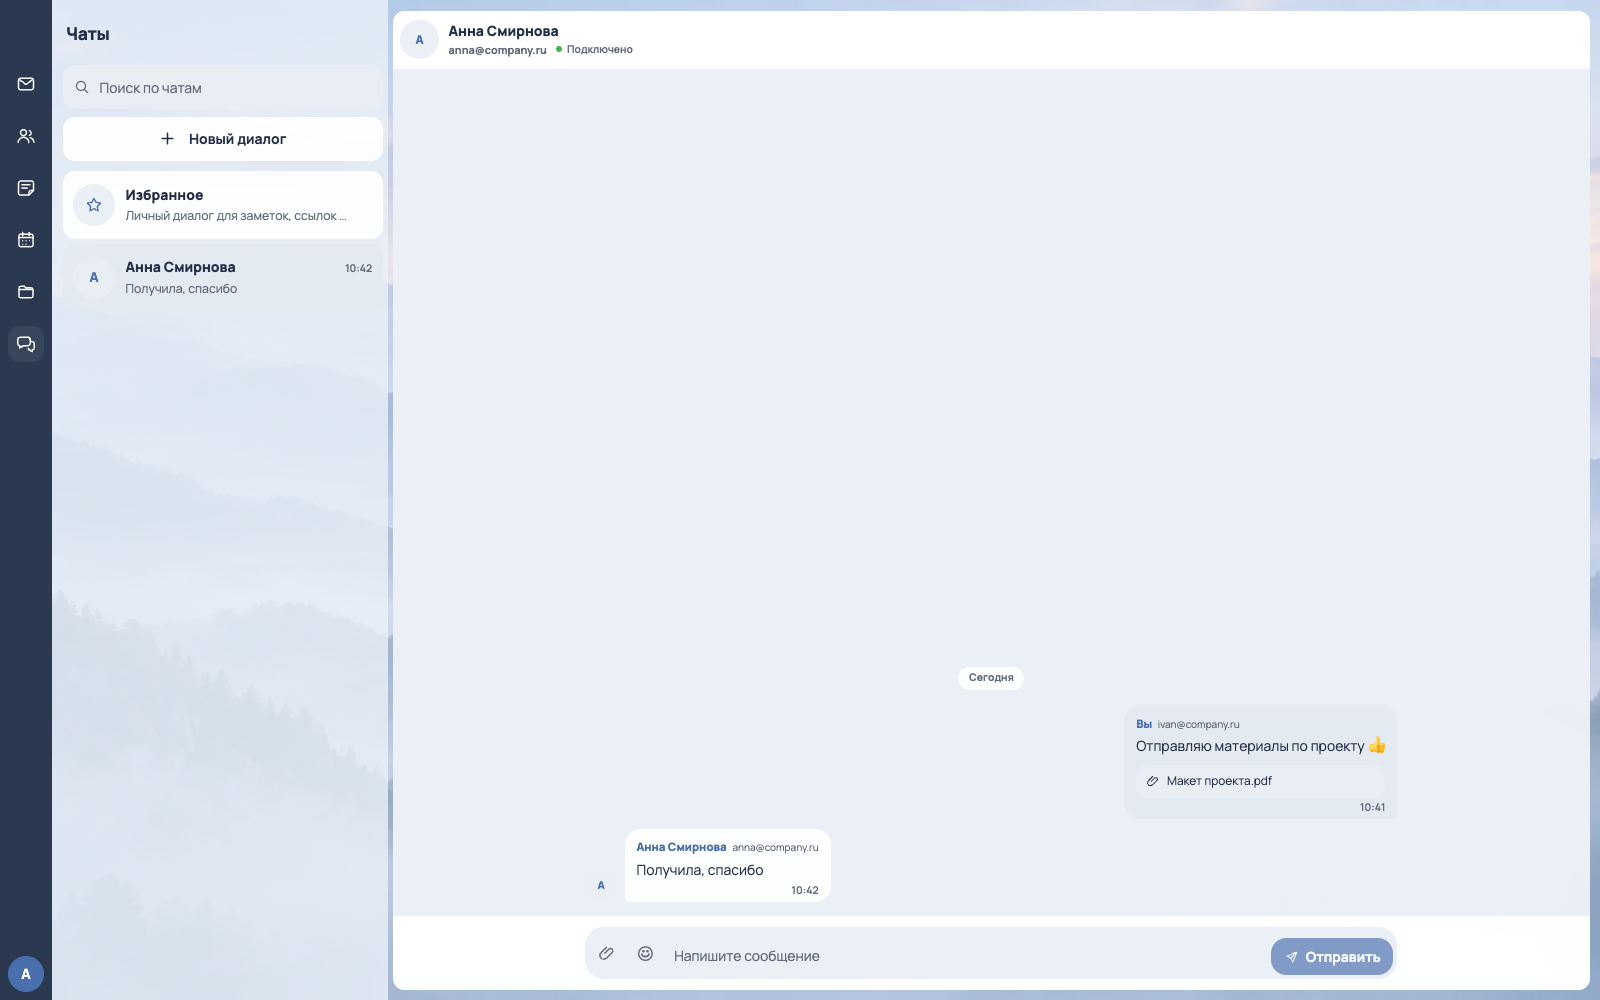Click the Чаты heading
Image resolution: width=1600 pixels, height=1000 pixels.
(x=88, y=34)
